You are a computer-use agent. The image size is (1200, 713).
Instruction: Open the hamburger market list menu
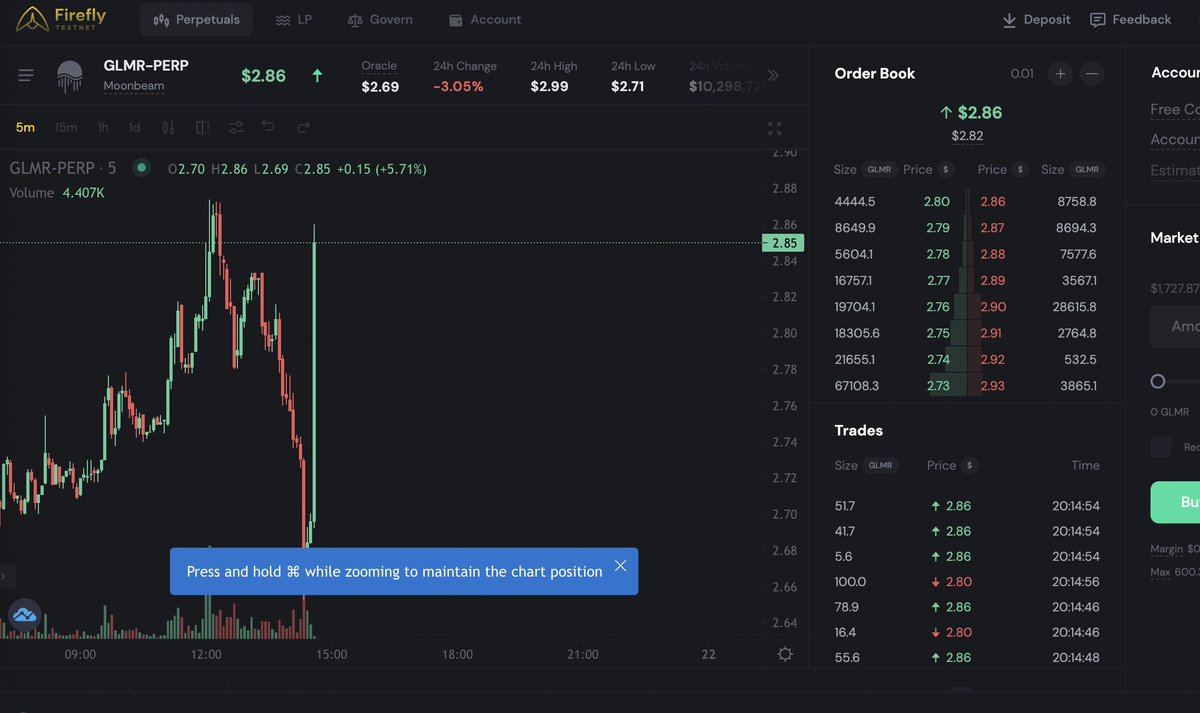click(x=26, y=75)
